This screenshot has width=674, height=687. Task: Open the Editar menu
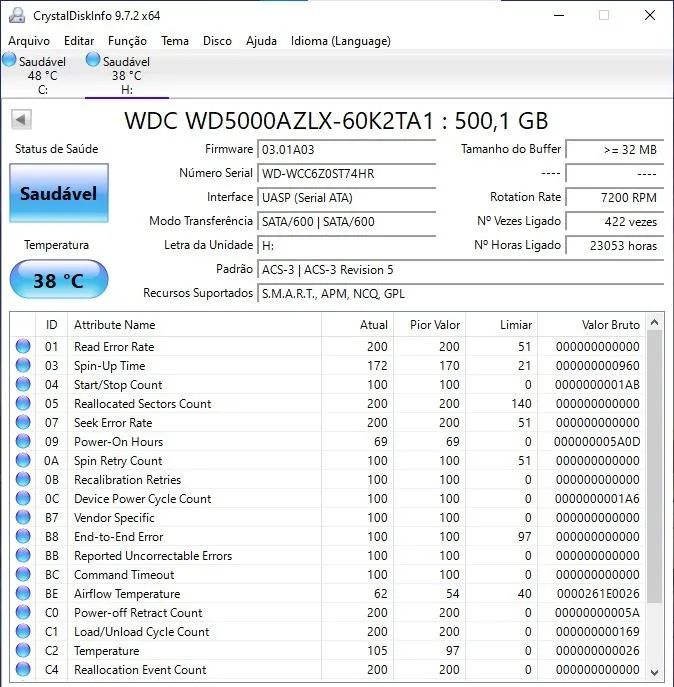pyautogui.click(x=79, y=41)
